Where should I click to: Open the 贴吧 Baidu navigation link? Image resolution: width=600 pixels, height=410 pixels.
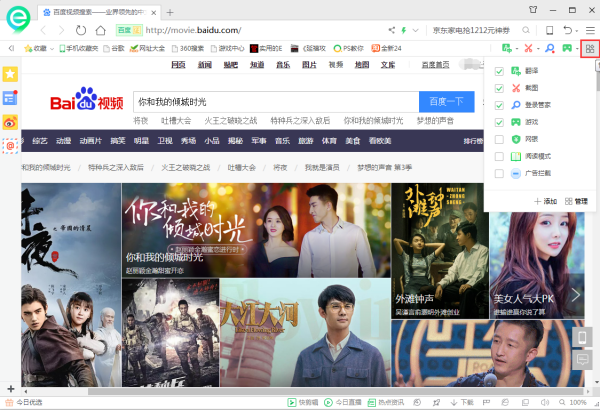[231, 65]
